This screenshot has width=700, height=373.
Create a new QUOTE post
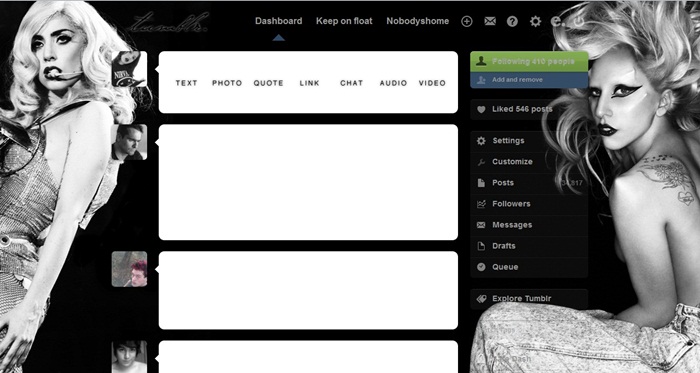269,83
